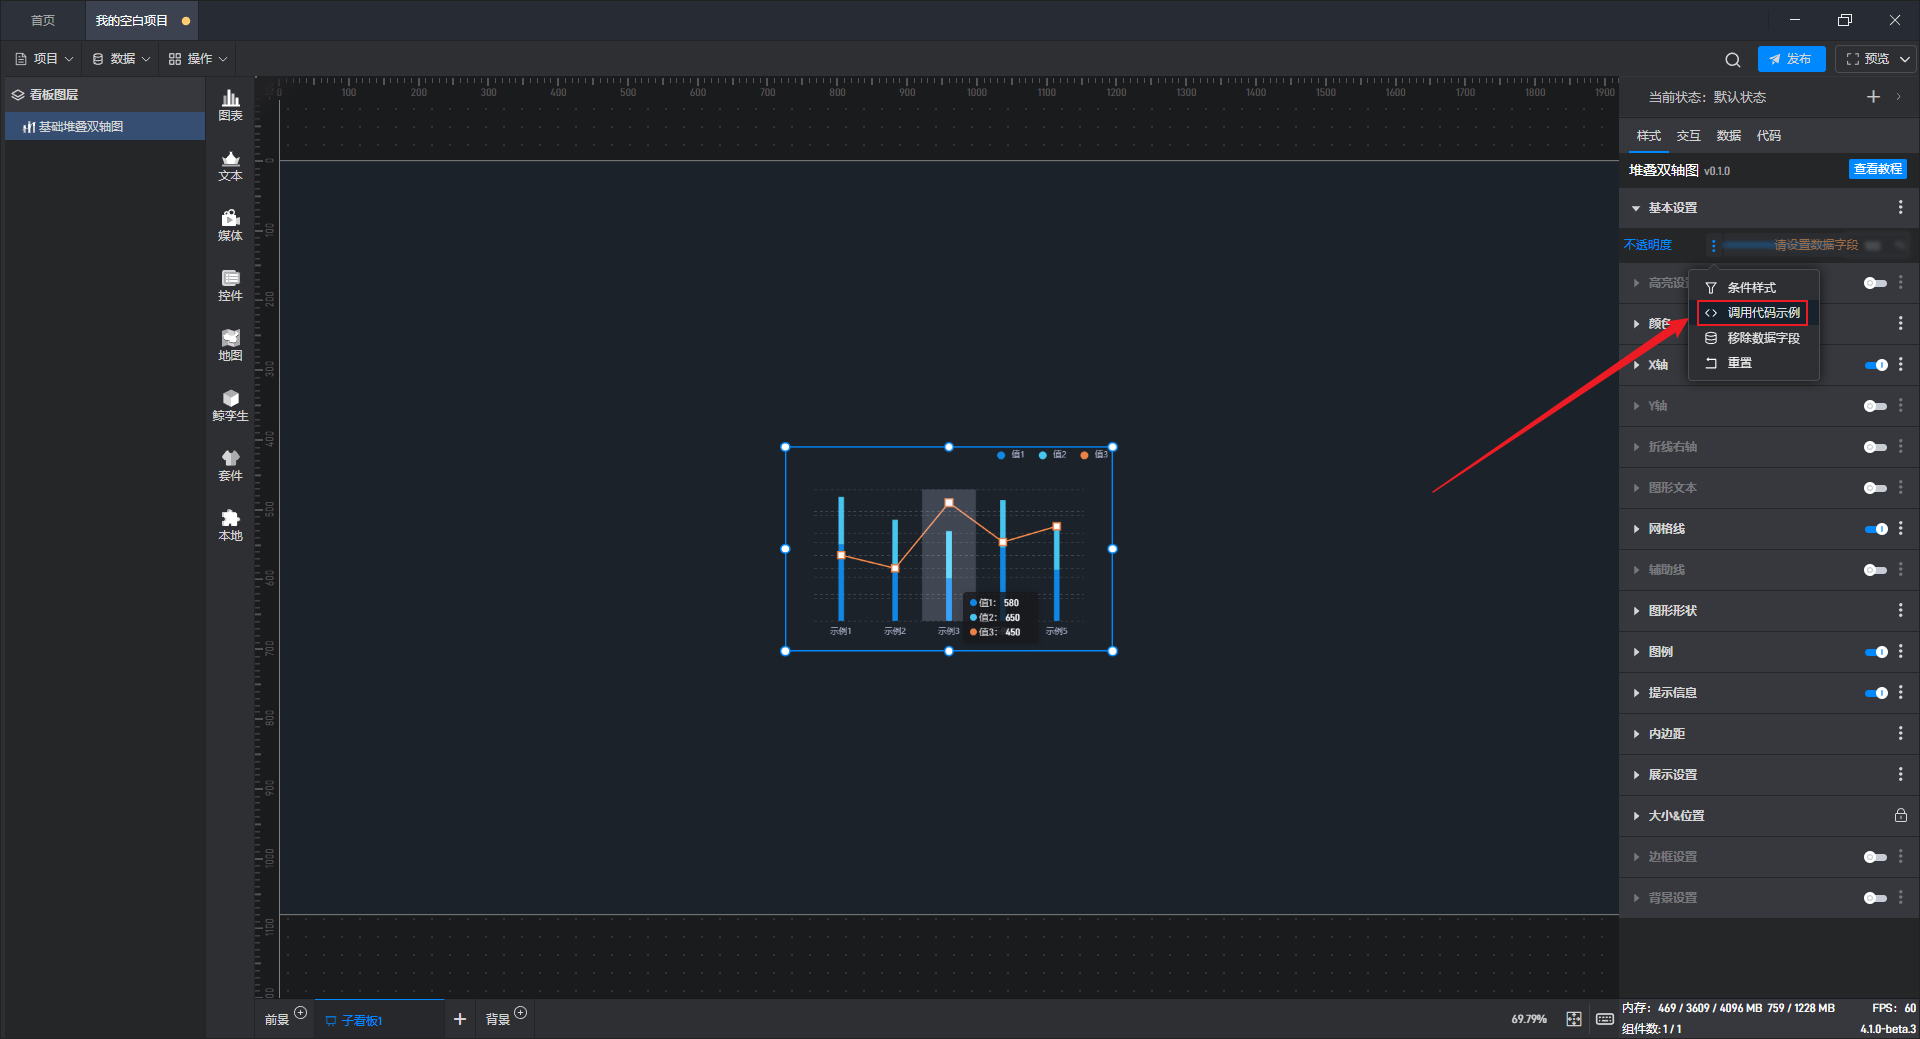Viewport: 1920px width, 1039px height.
Task: Expand the 内边距 section
Action: click(x=1636, y=734)
